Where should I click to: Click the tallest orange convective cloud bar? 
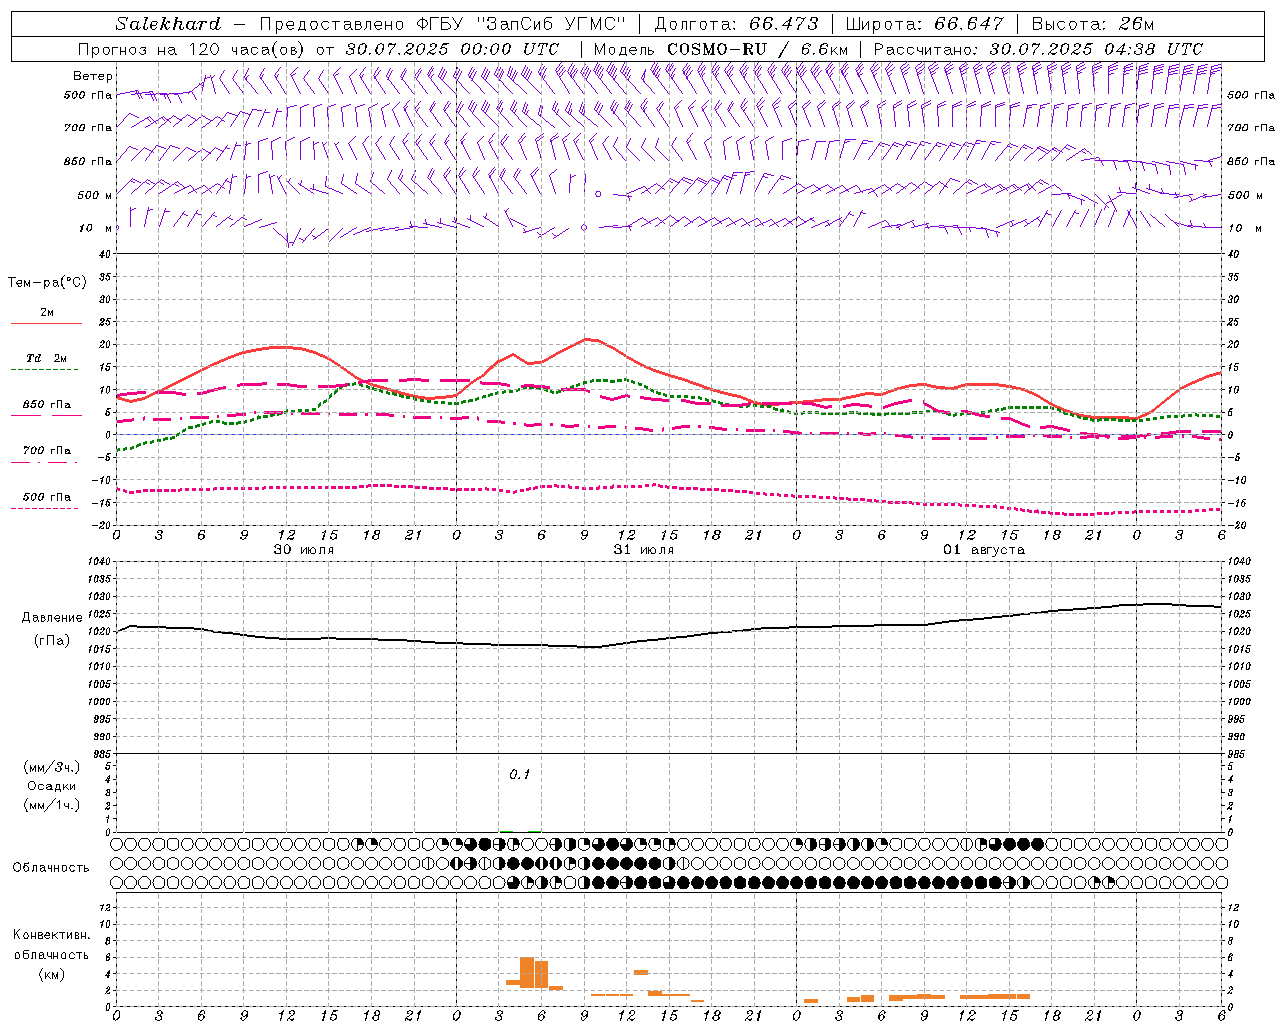(x=527, y=972)
